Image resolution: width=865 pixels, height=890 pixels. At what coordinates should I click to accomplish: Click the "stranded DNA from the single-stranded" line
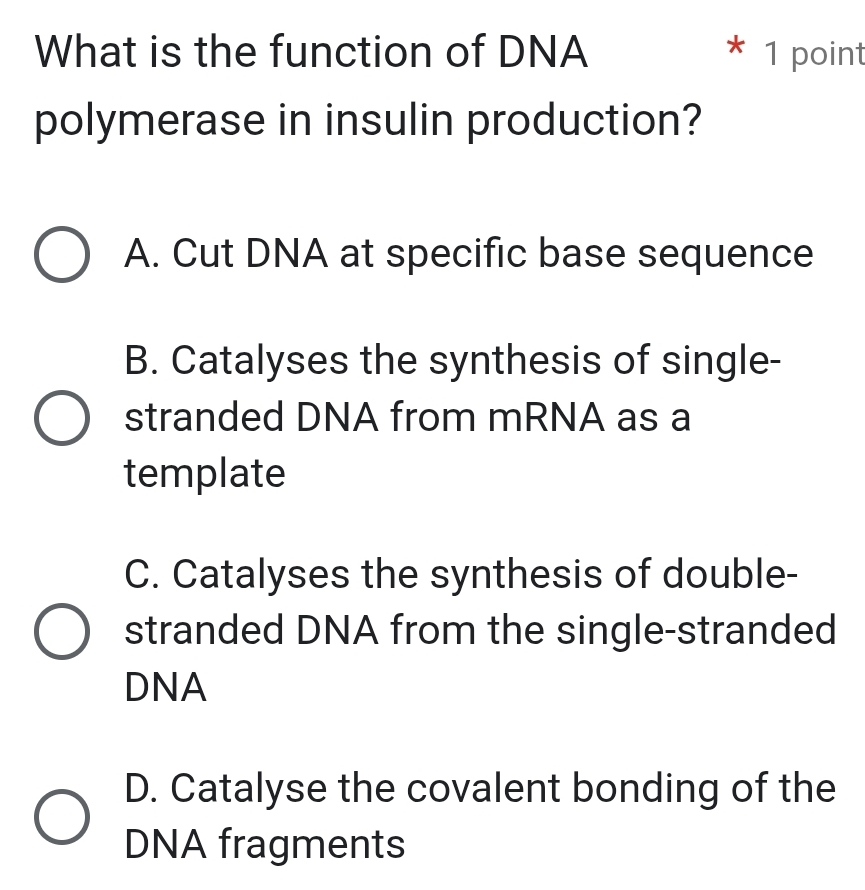tap(480, 631)
